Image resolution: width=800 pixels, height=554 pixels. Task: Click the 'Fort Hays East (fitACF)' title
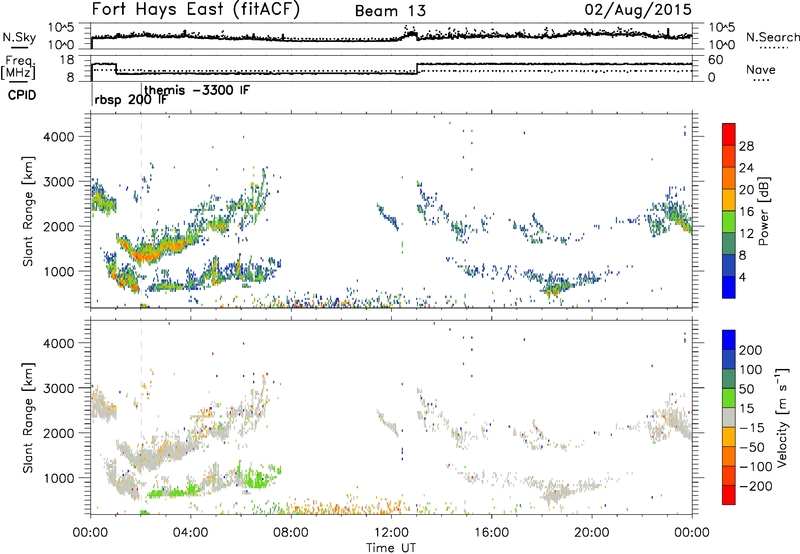click(196, 9)
